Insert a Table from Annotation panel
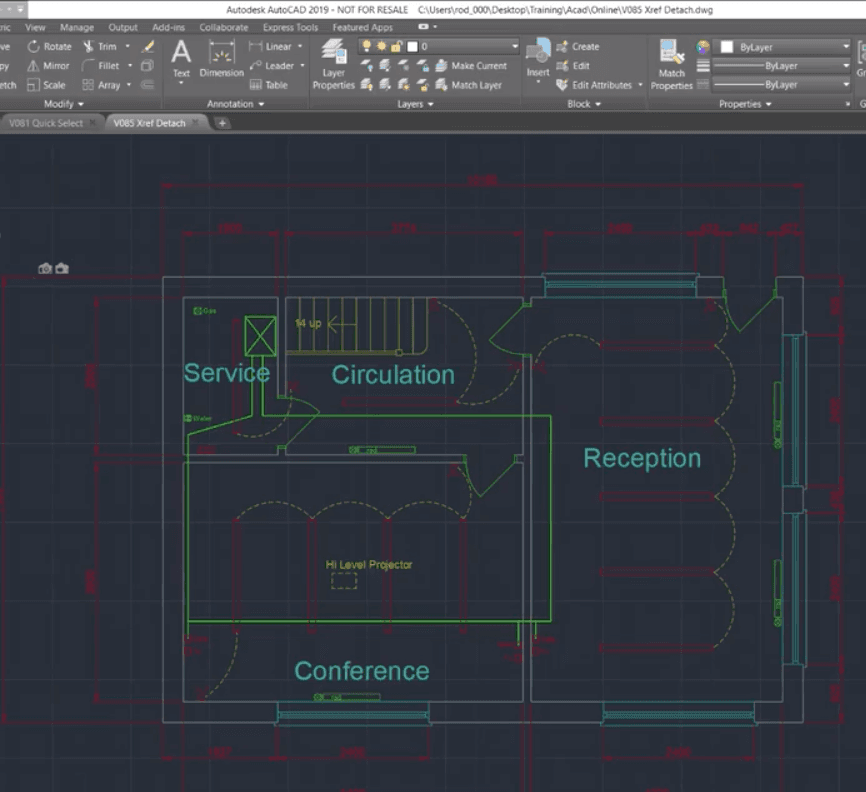866x792 pixels. 268,85
